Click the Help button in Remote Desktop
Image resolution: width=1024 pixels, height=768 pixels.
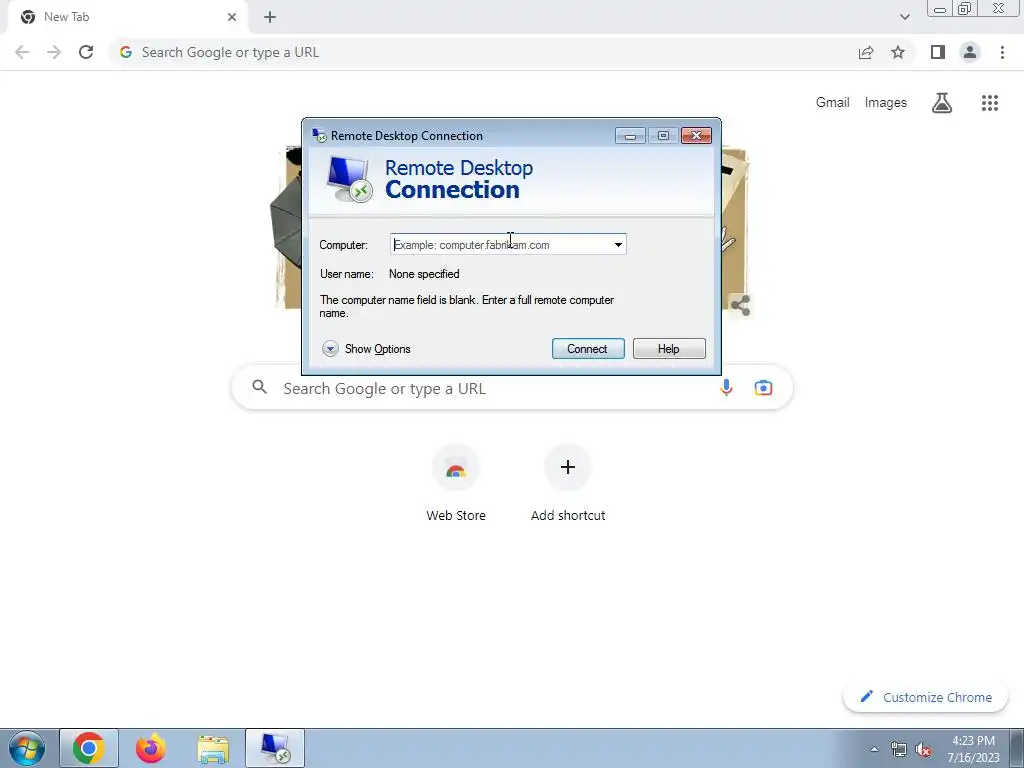pyautogui.click(x=669, y=349)
